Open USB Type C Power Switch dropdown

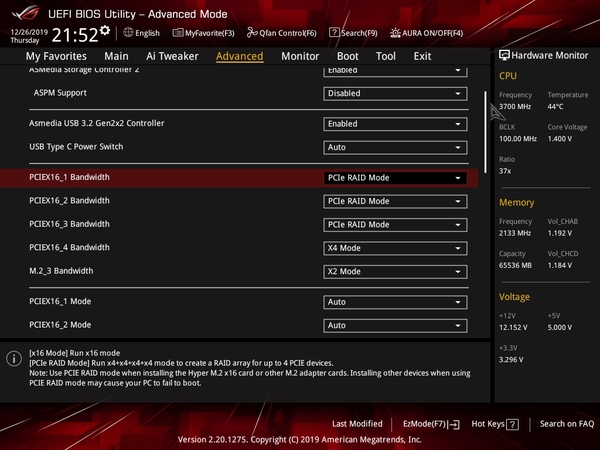coord(395,147)
